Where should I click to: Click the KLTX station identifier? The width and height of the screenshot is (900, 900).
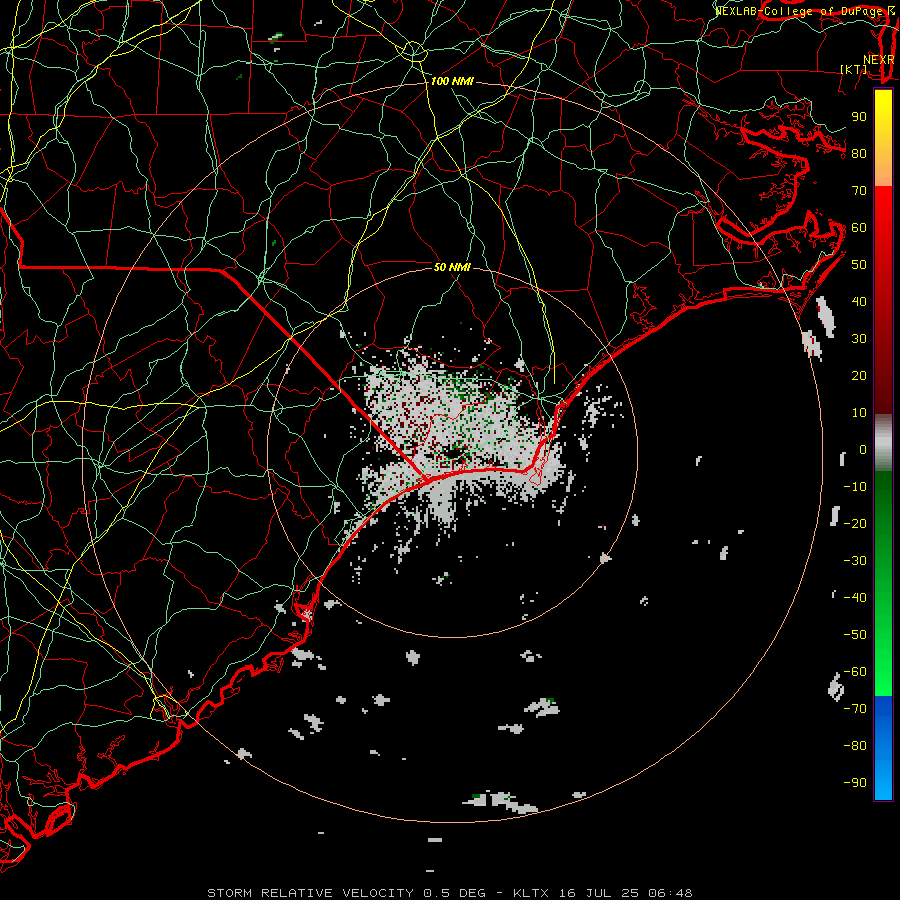pos(530,893)
